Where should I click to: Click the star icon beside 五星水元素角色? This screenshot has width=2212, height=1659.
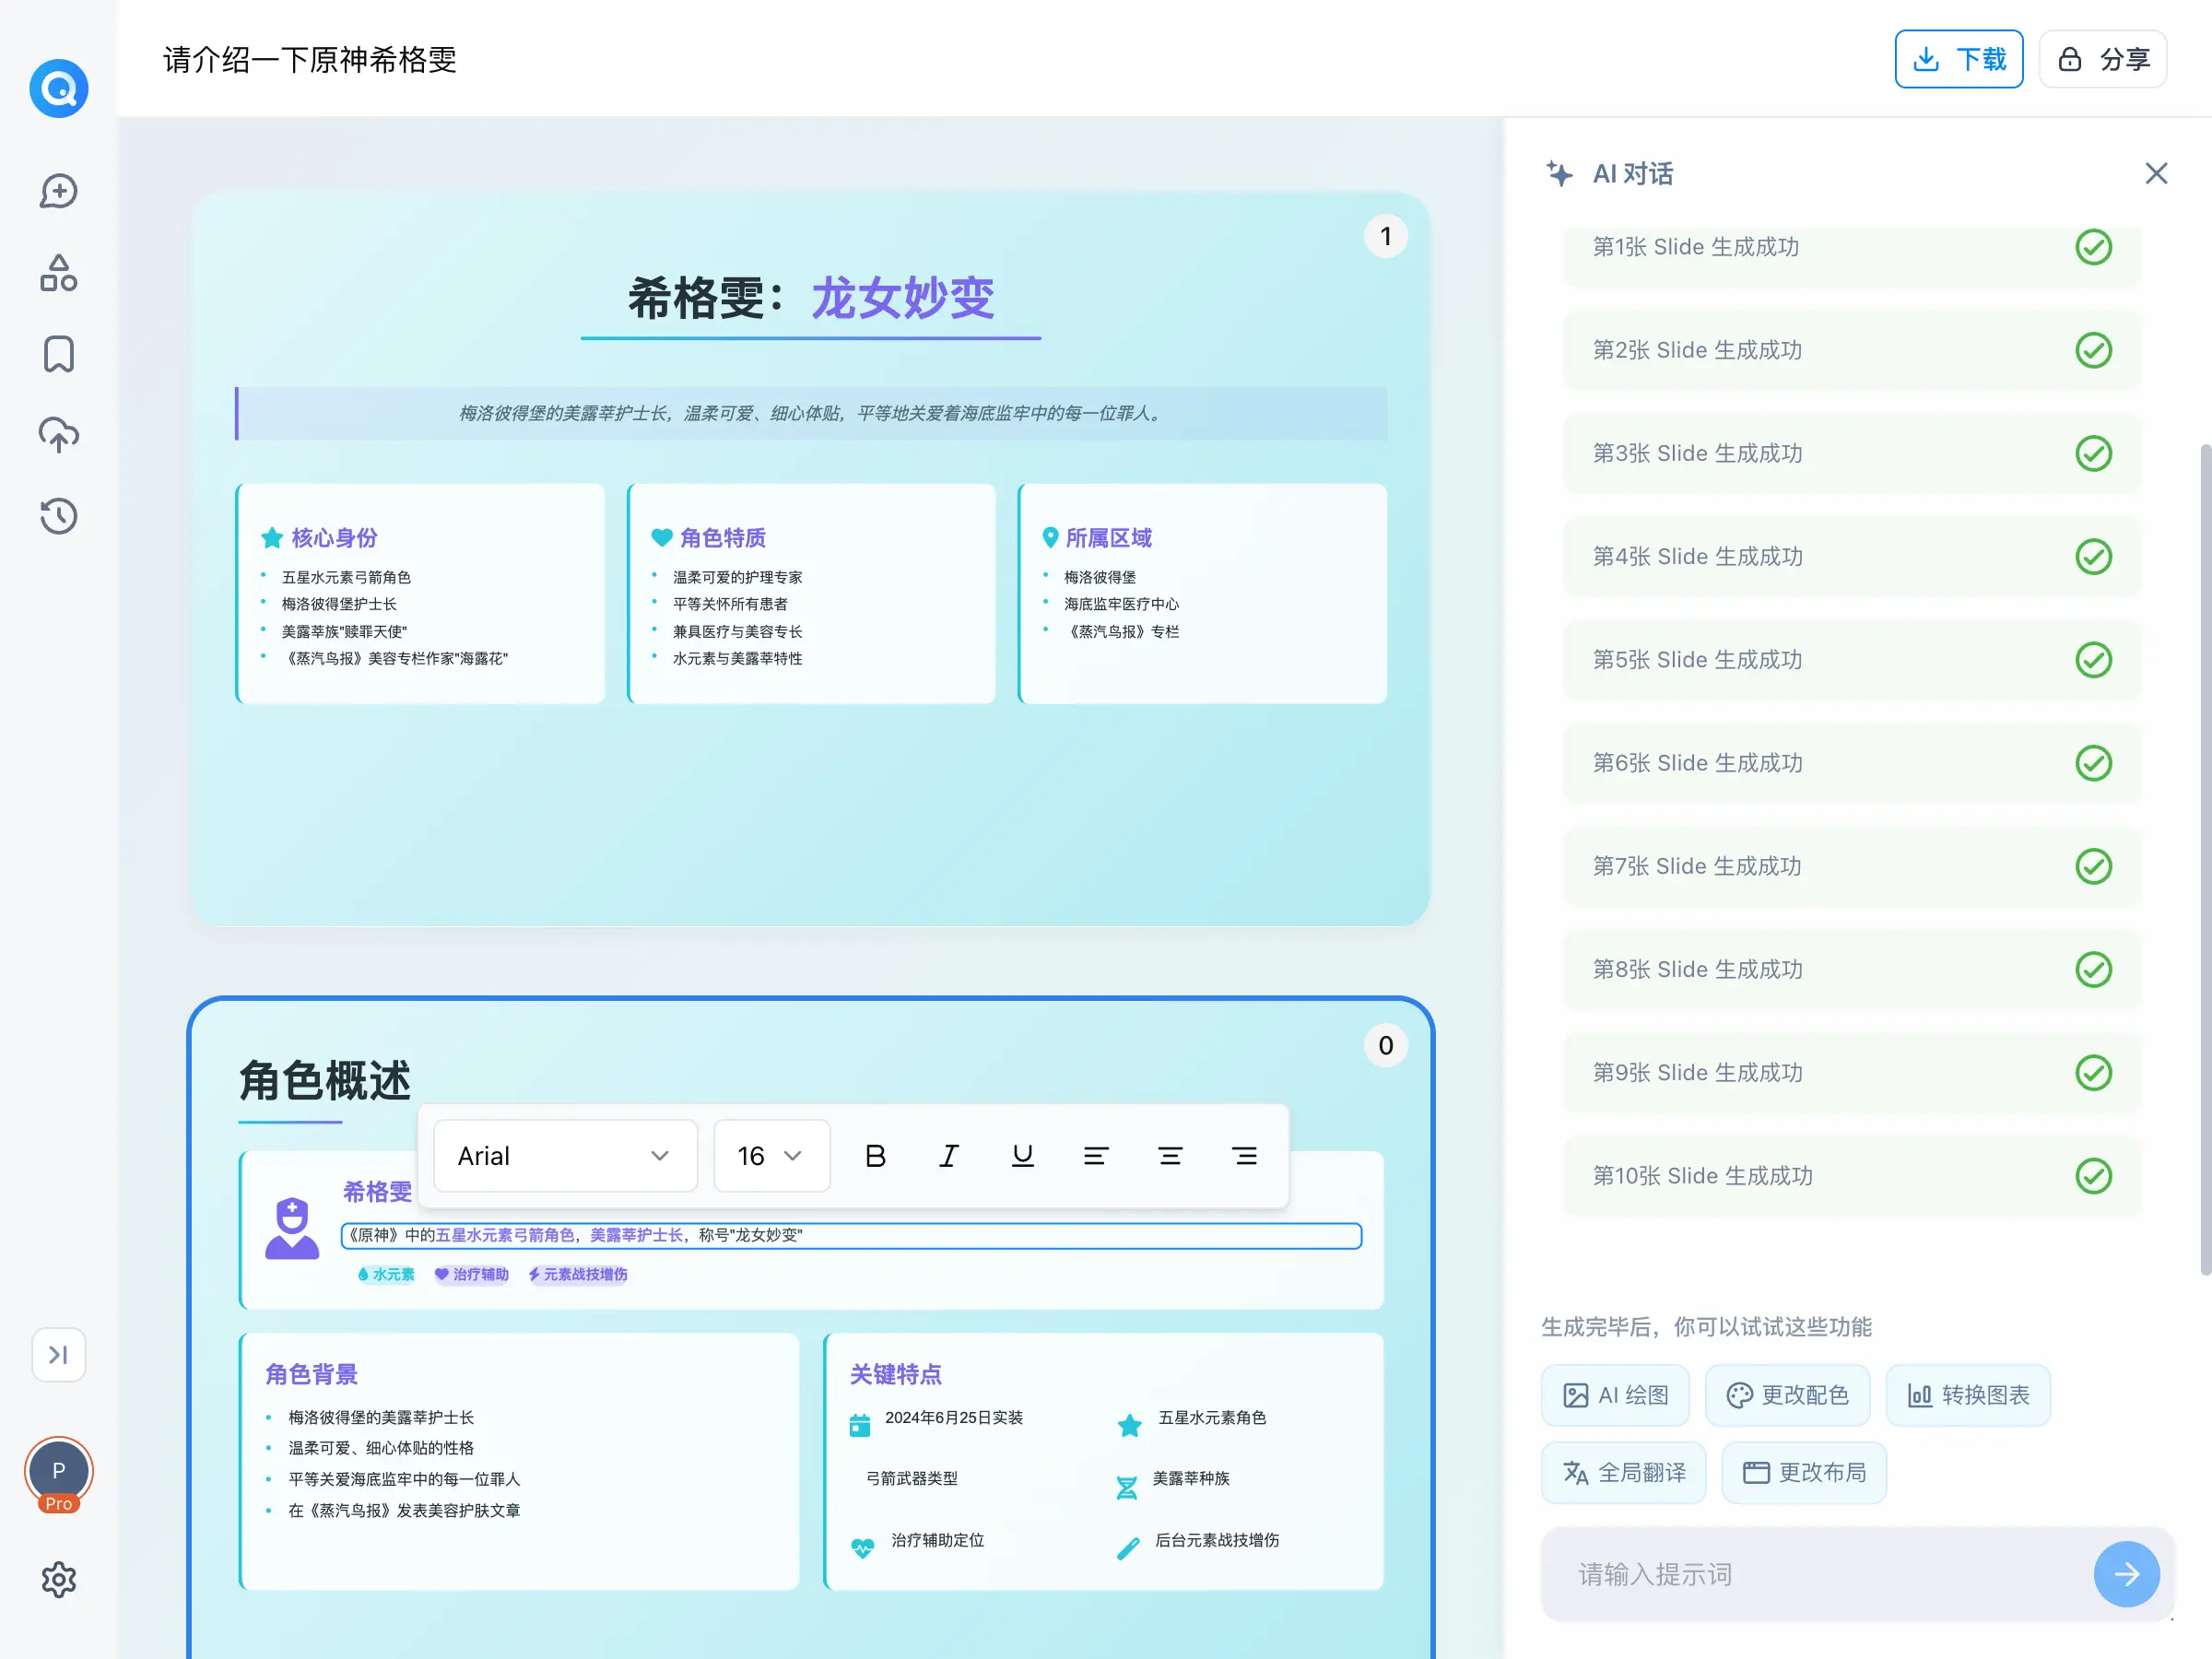[1129, 1425]
